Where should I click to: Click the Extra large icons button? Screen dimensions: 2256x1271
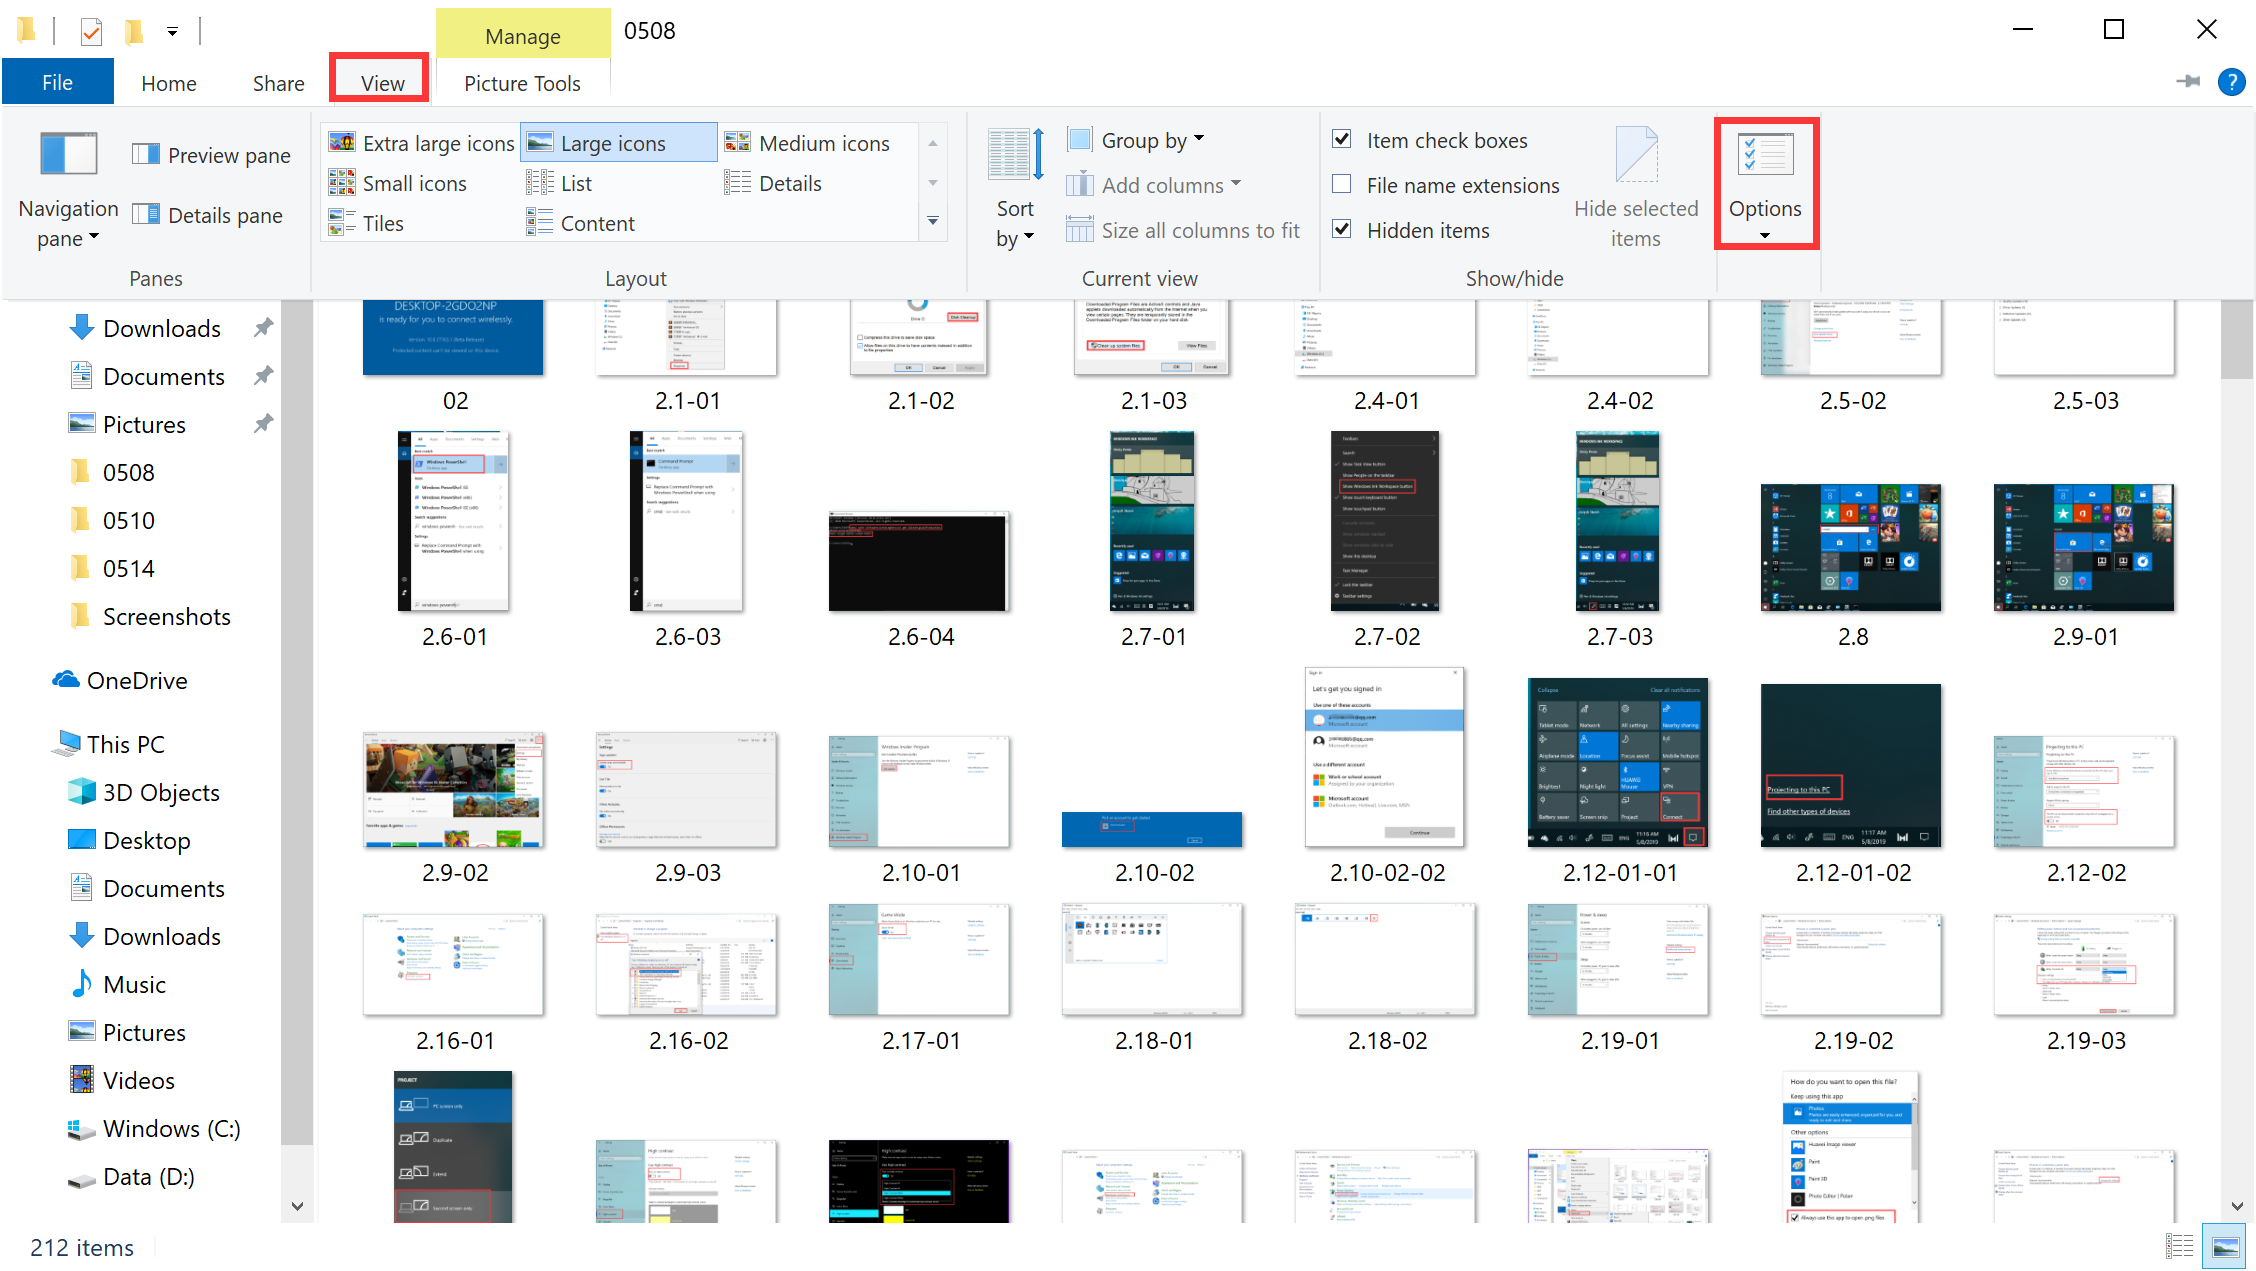(420, 143)
